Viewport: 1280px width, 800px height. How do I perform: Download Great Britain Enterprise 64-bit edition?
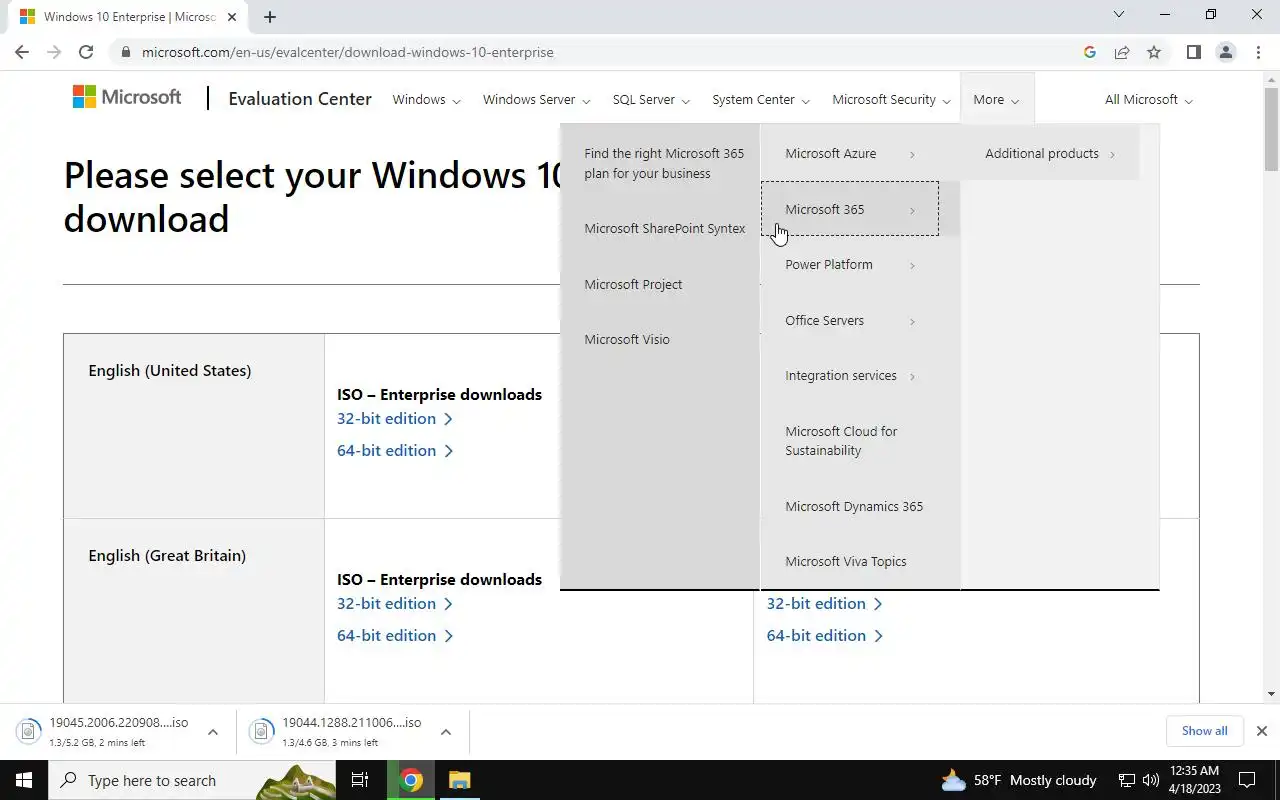tap(395, 635)
